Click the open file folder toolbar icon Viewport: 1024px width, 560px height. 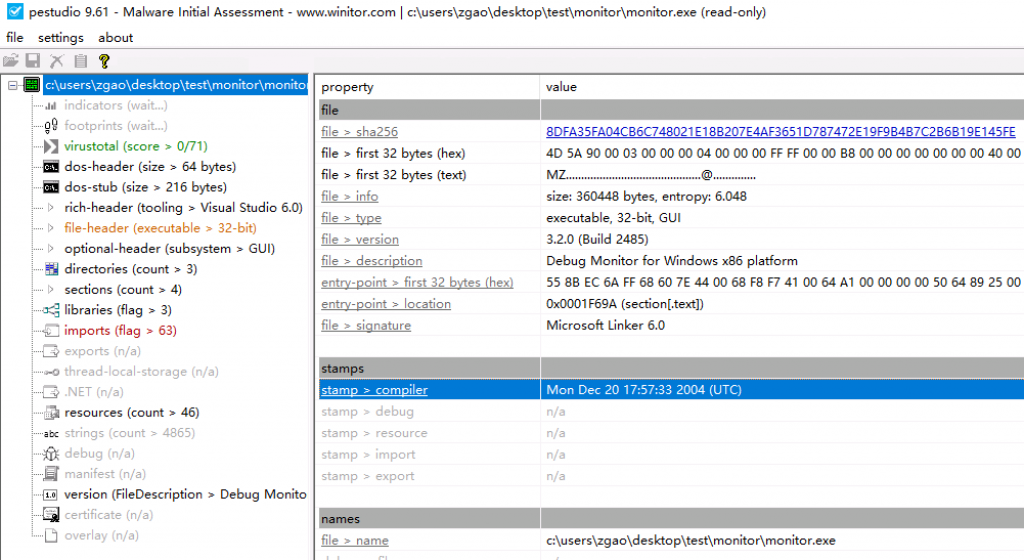click(x=11, y=62)
